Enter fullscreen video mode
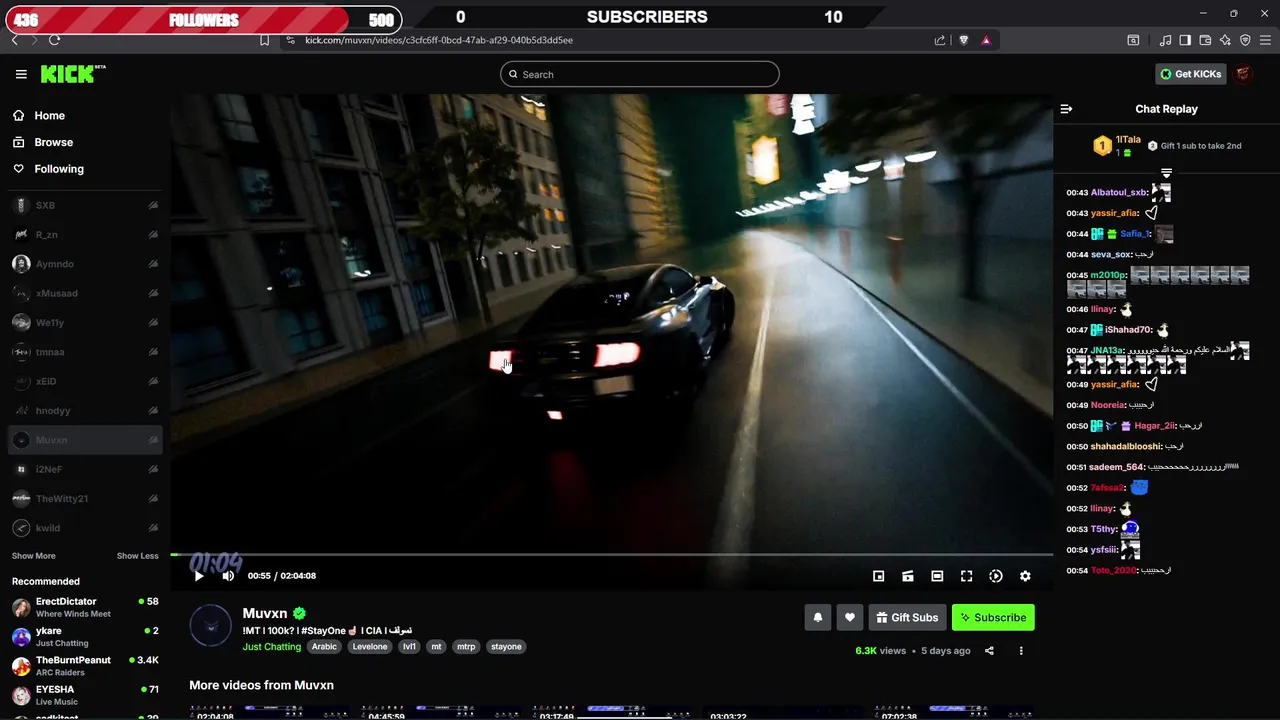 [x=966, y=576]
